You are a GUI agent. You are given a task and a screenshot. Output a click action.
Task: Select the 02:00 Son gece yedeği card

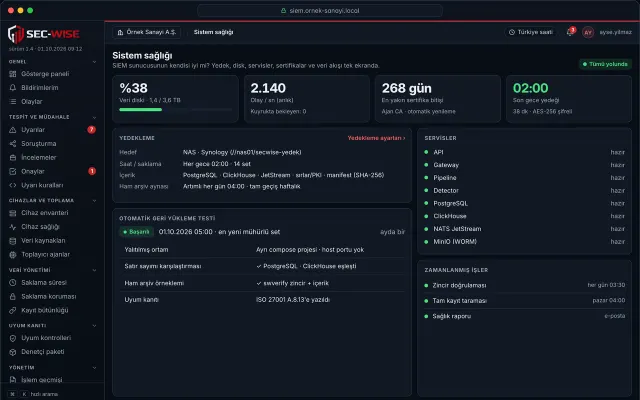pyautogui.click(x=569, y=99)
